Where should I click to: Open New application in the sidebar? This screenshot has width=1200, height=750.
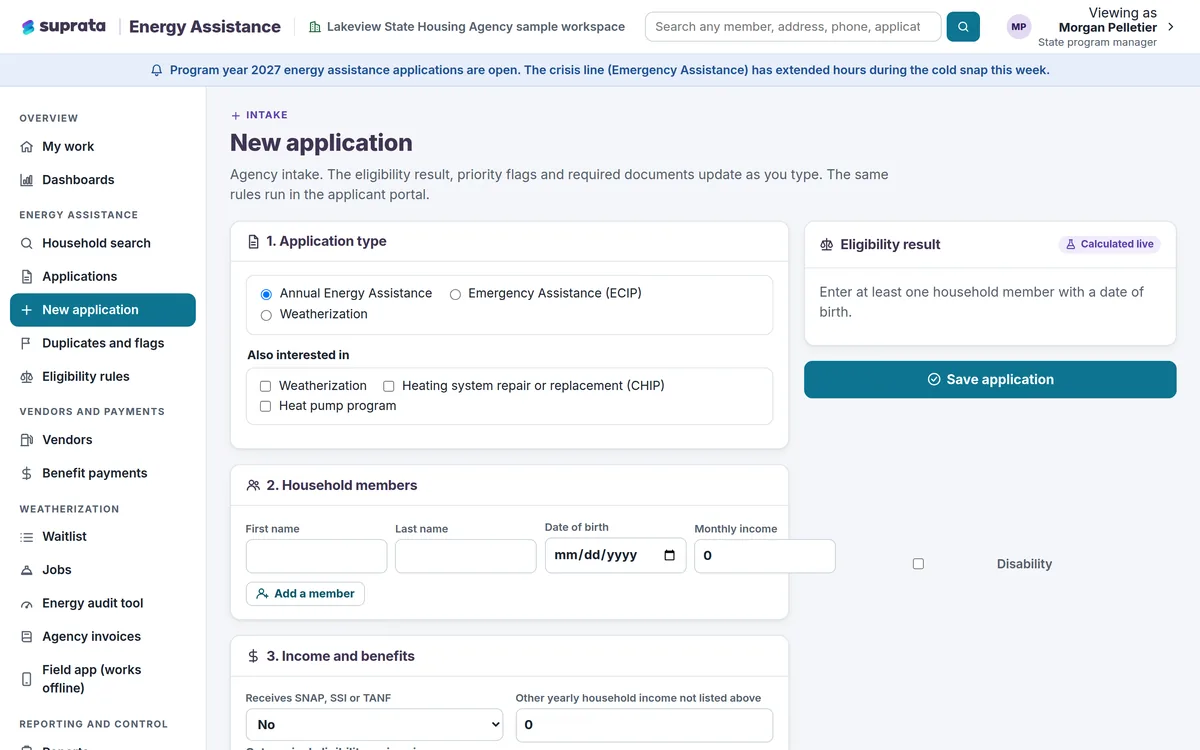click(x=103, y=310)
